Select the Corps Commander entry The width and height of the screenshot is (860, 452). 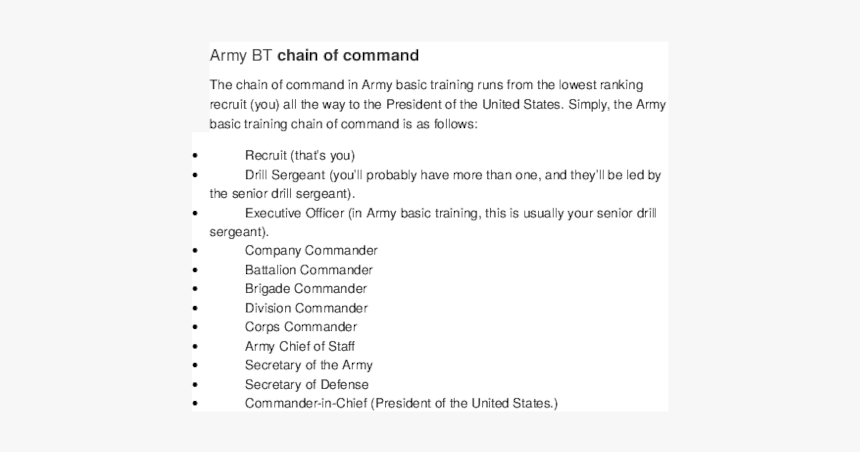[301, 327]
